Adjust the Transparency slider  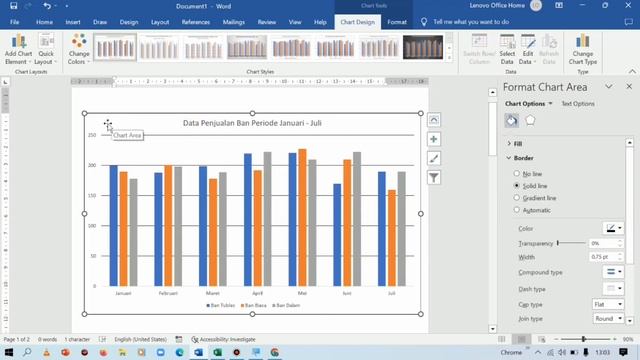(x=571, y=243)
